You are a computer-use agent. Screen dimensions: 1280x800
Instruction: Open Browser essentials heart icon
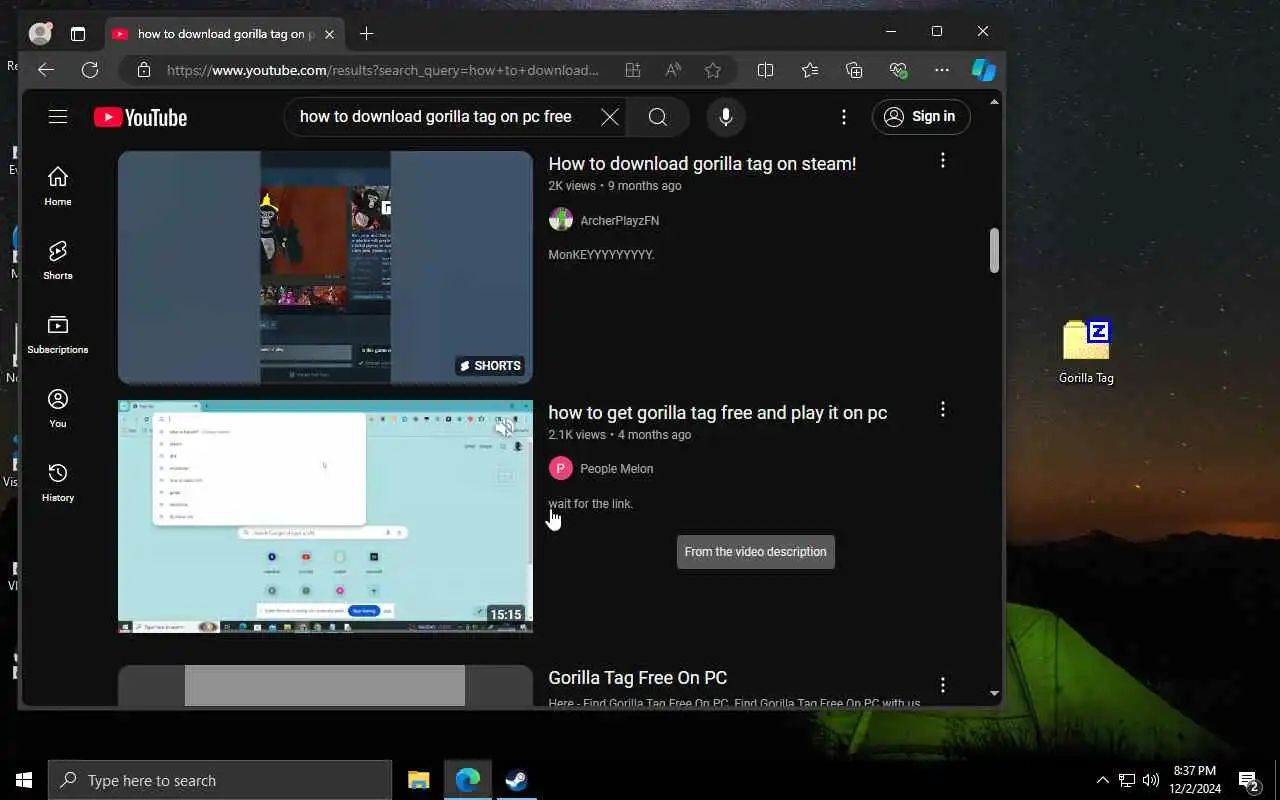point(898,70)
